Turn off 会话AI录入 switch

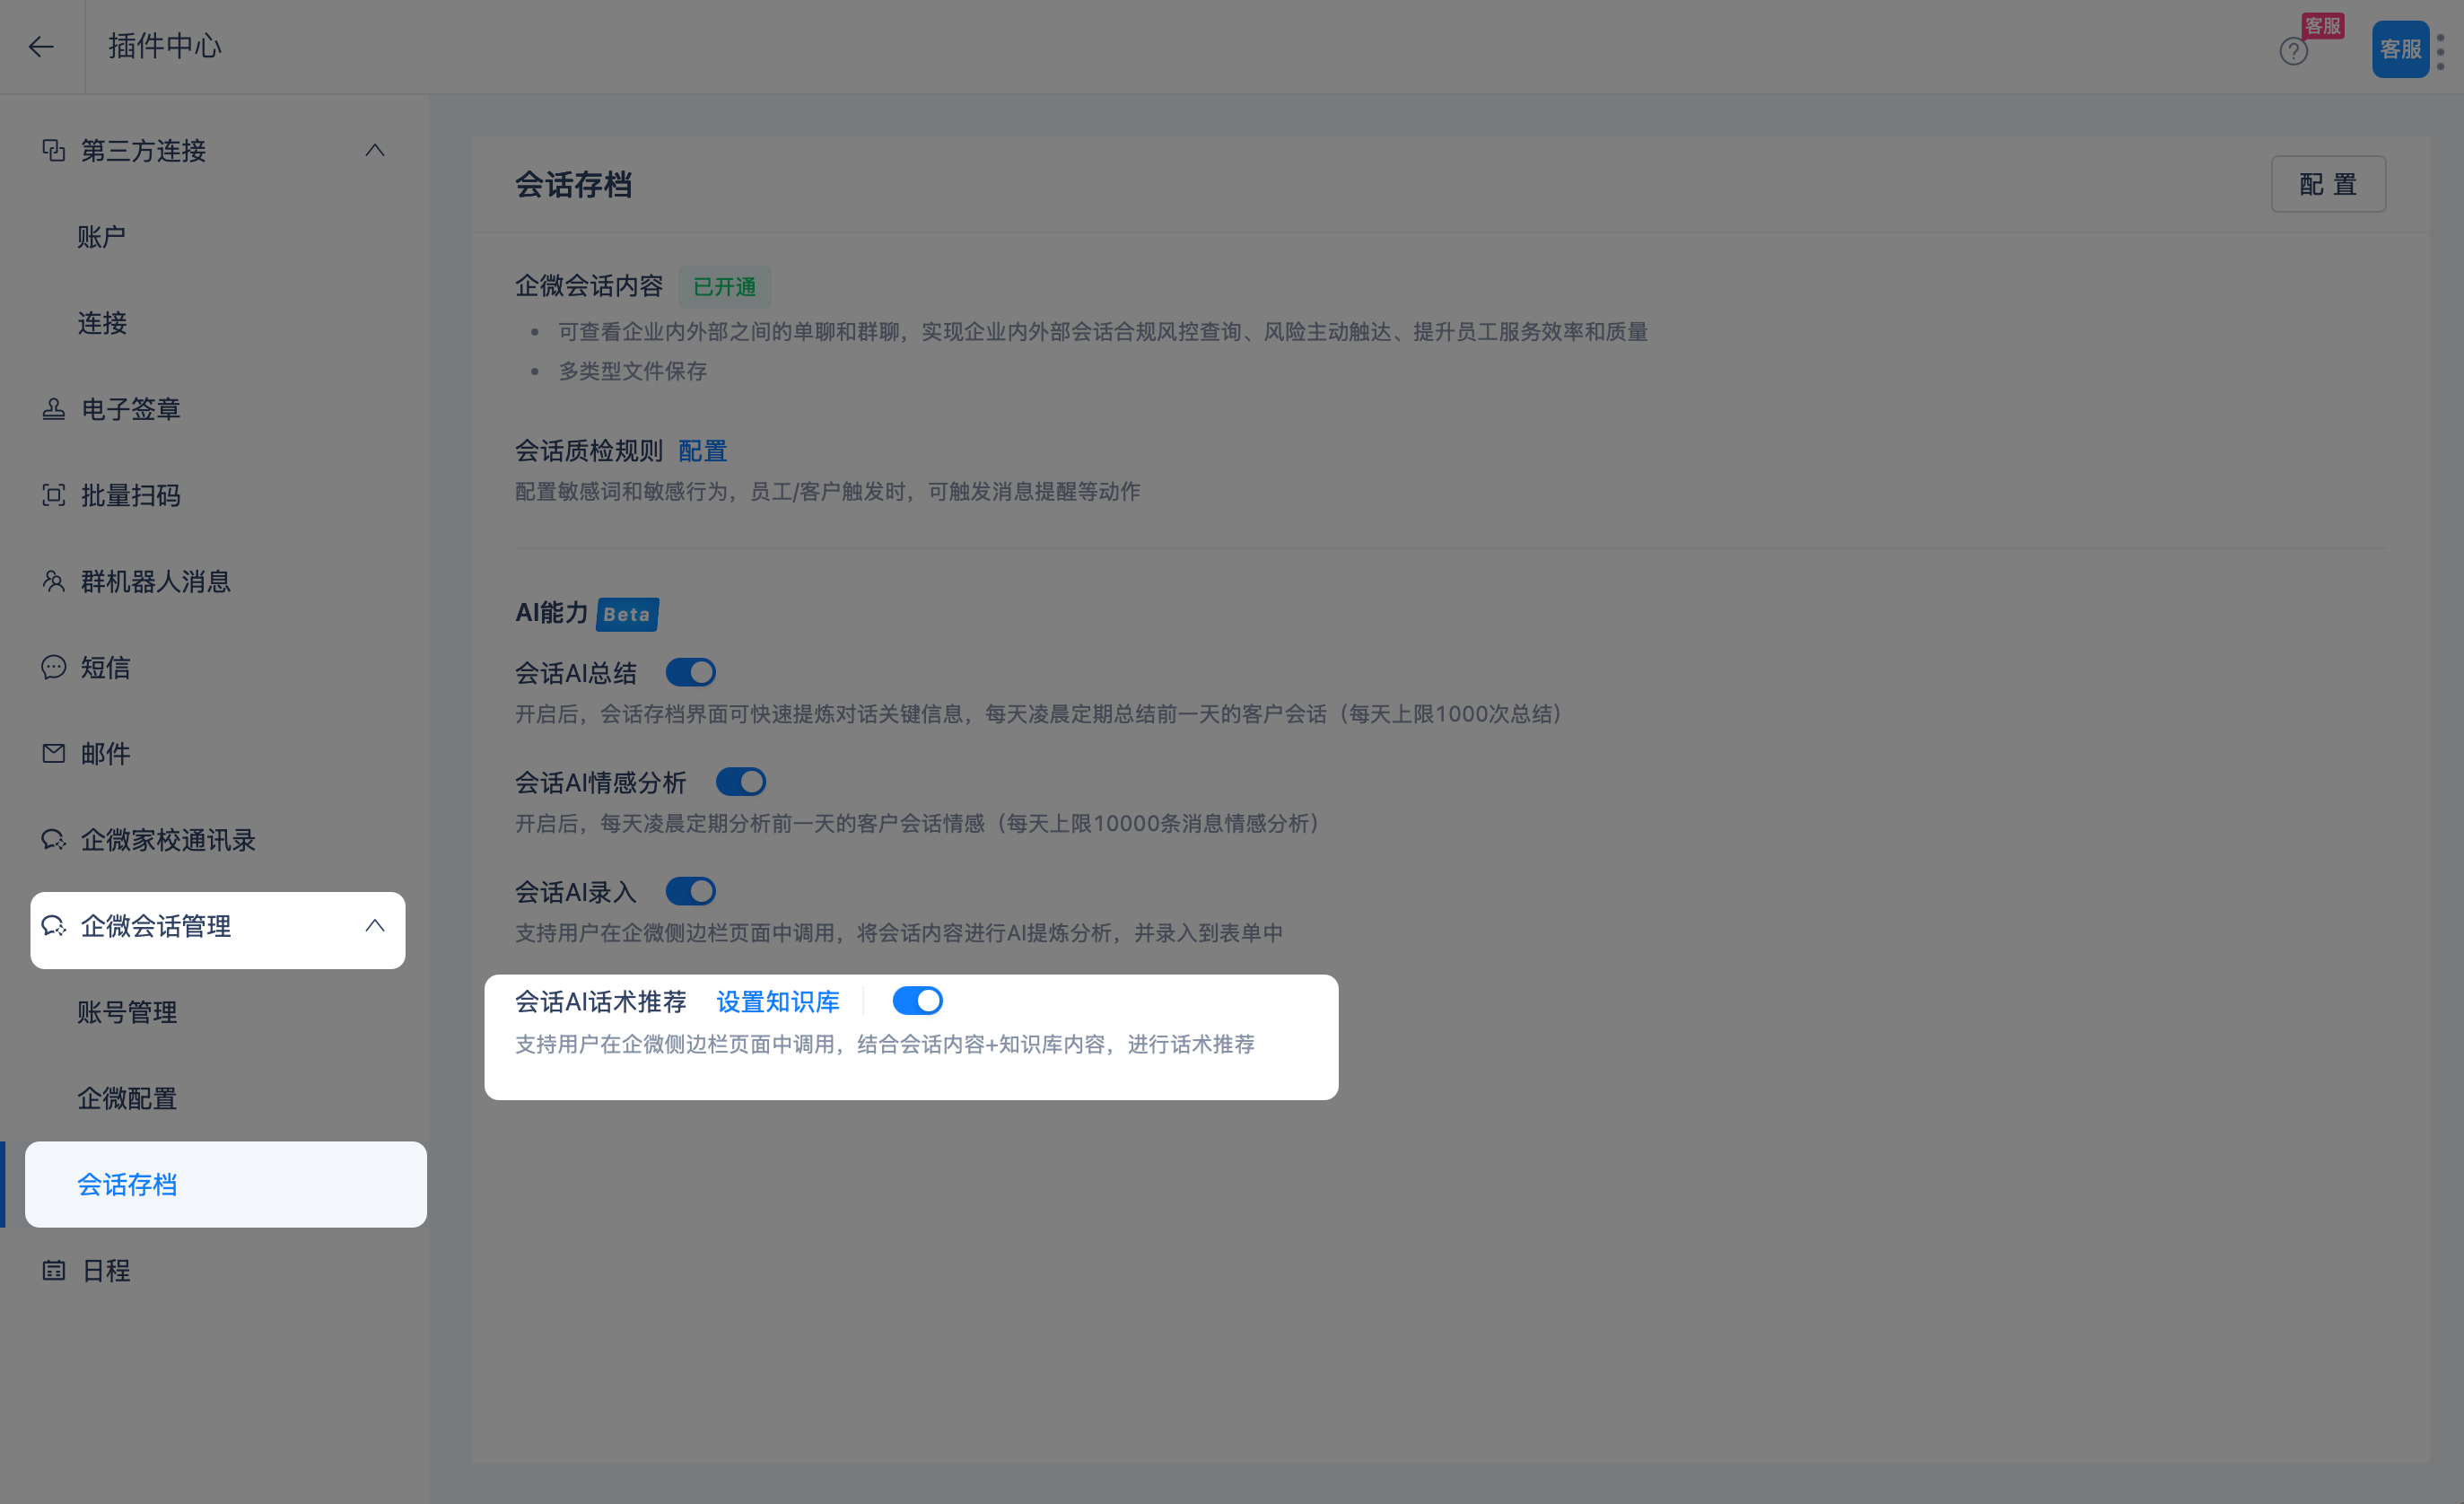point(691,891)
